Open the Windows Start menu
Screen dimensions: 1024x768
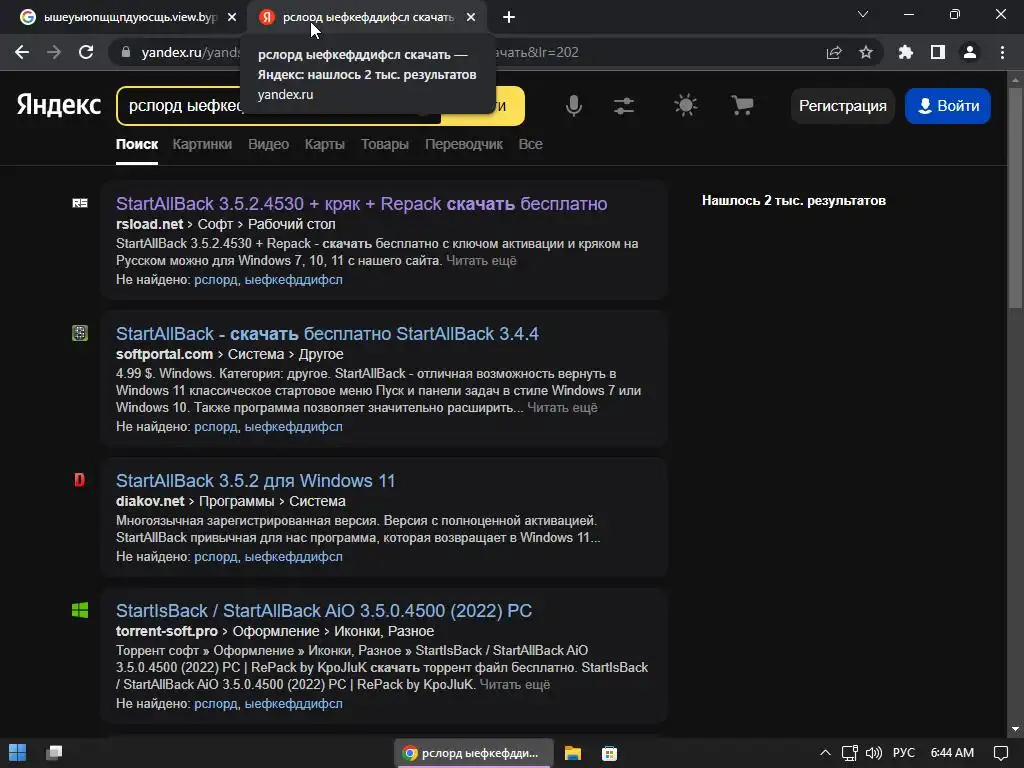tap(18, 752)
